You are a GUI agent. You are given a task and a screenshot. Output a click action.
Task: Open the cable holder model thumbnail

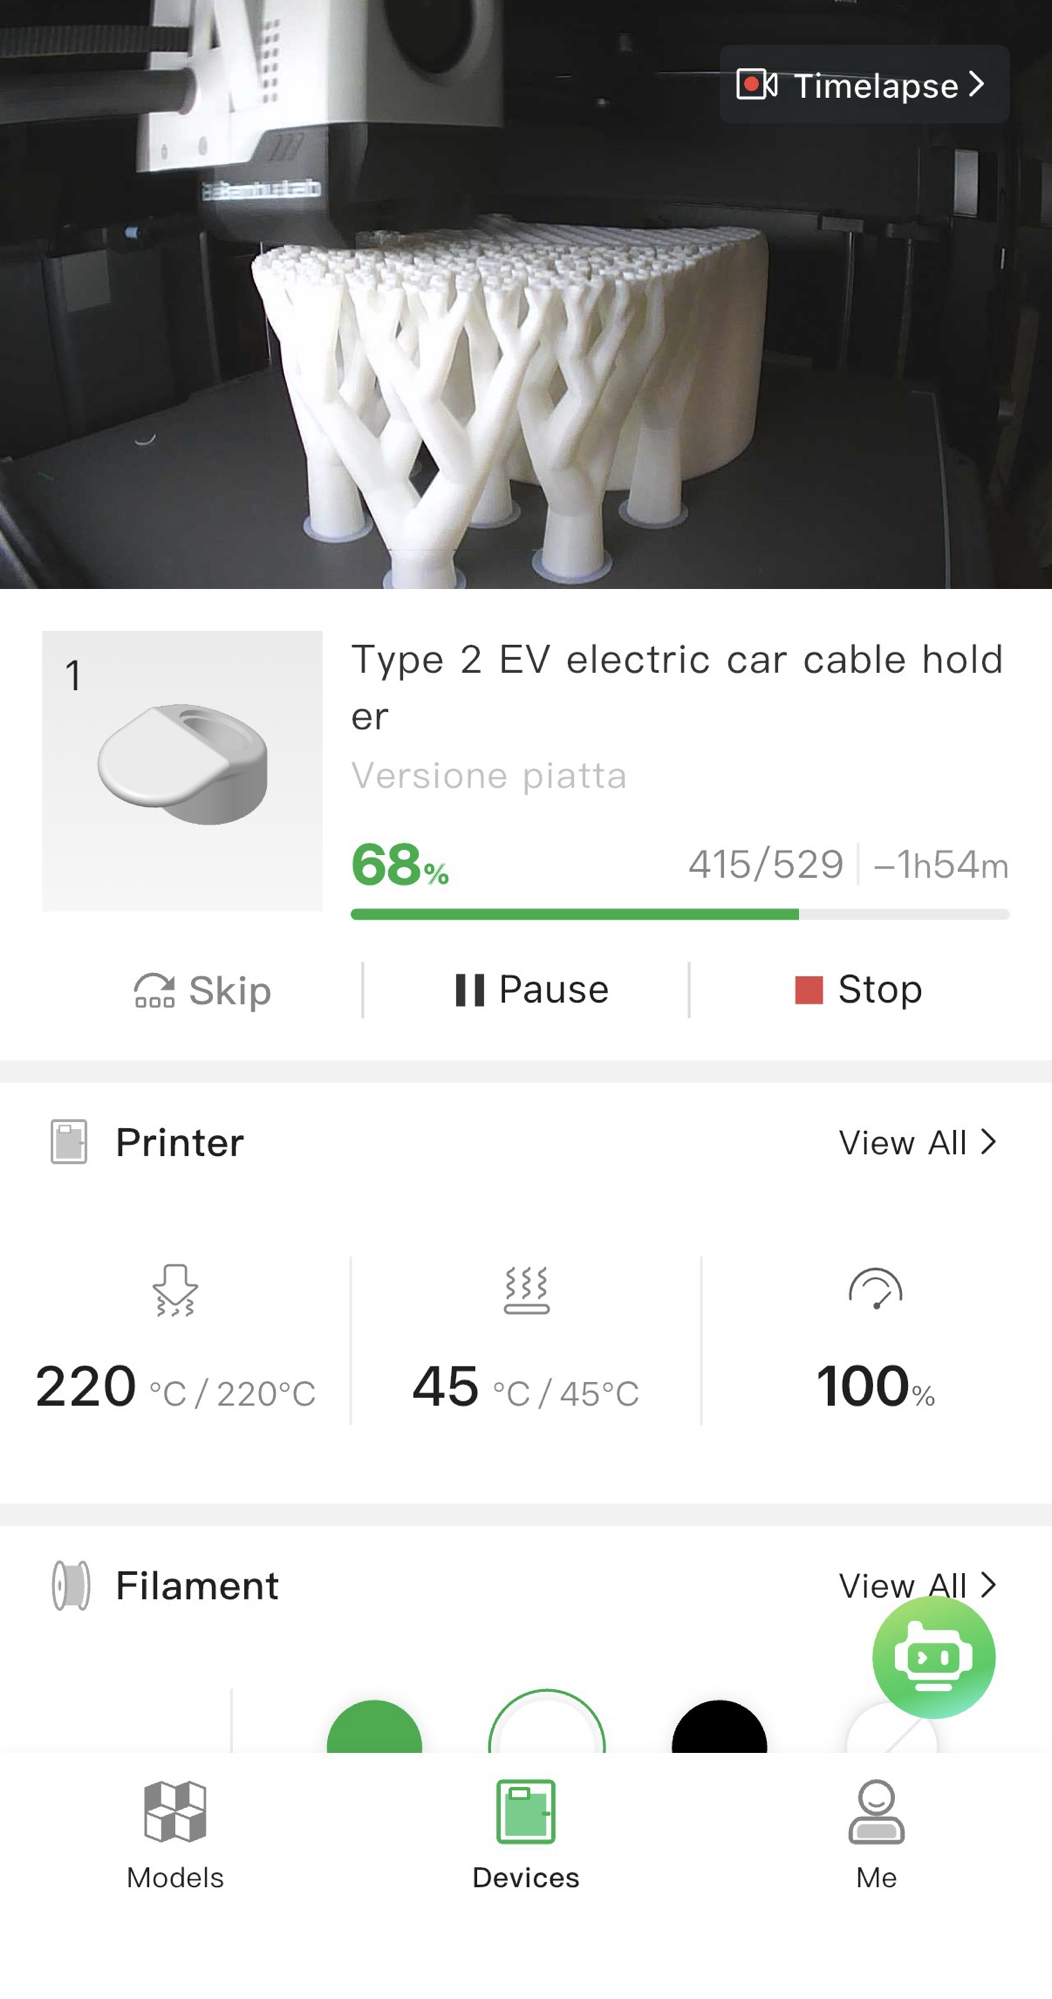(x=182, y=770)
